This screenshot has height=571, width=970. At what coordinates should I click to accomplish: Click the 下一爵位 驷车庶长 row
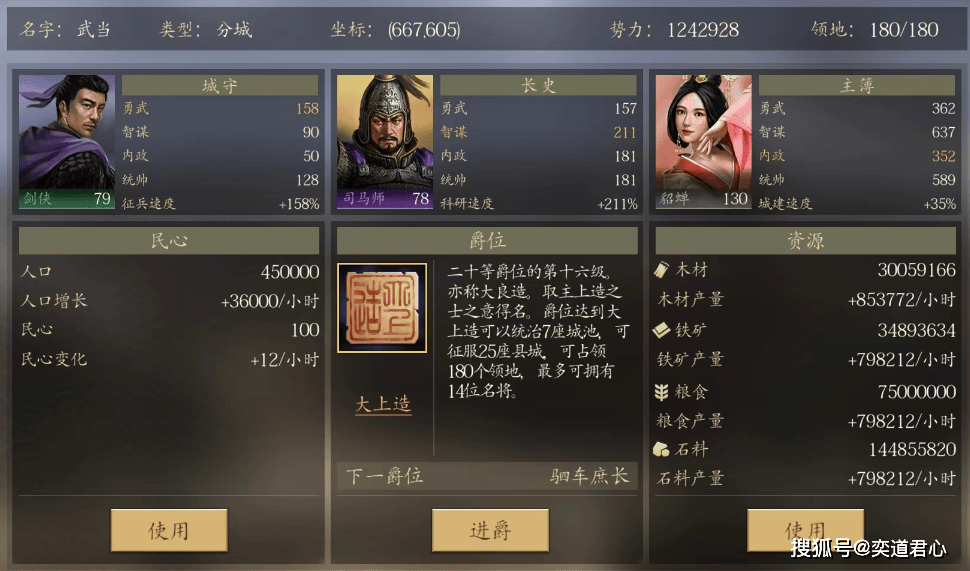tap(487, 476)
